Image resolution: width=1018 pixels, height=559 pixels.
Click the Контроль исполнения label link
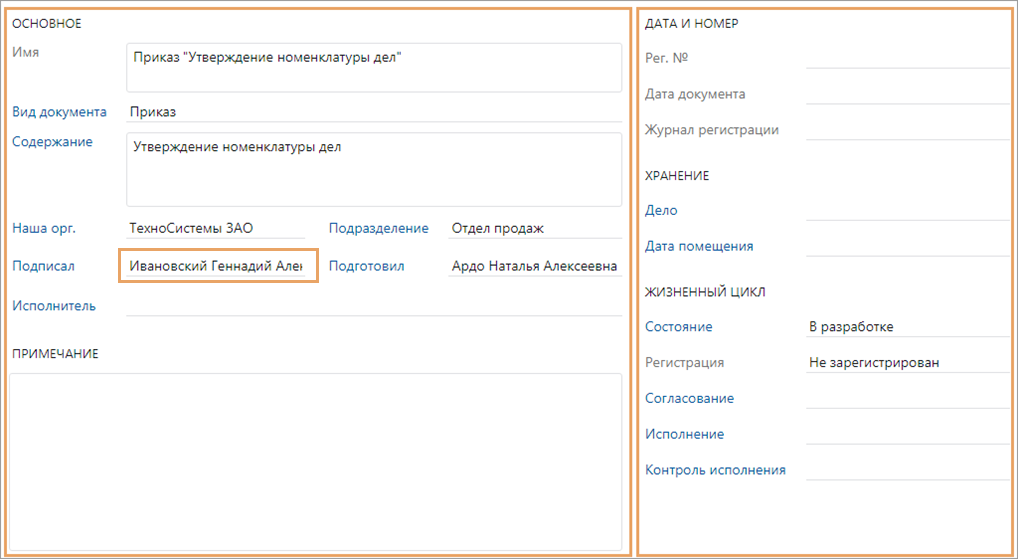(x=715, y=470)
